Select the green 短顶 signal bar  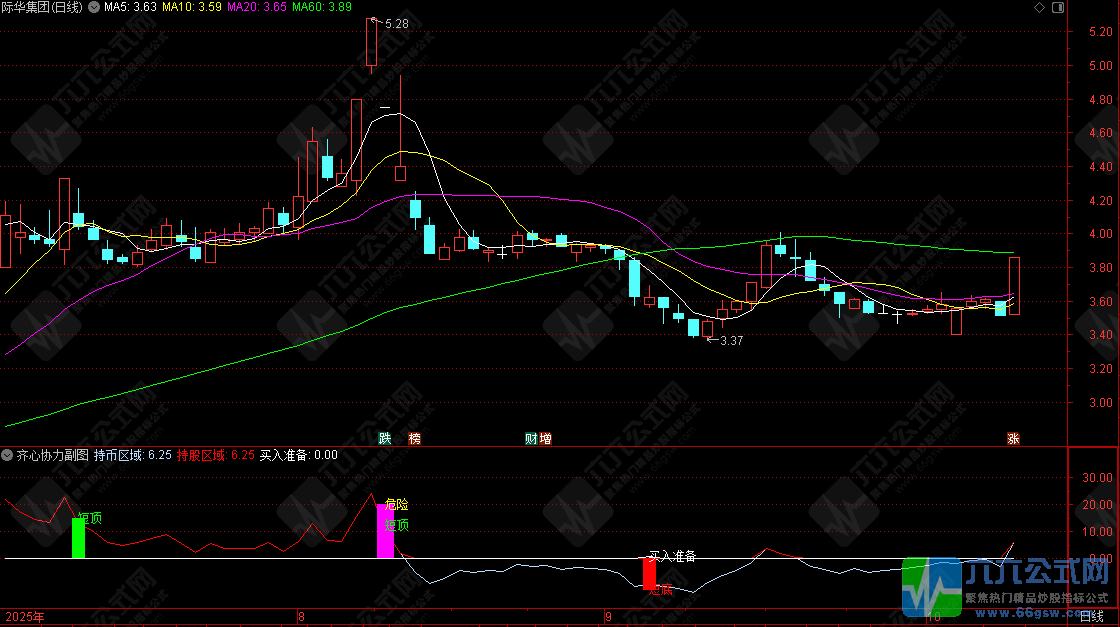[78, 538]
